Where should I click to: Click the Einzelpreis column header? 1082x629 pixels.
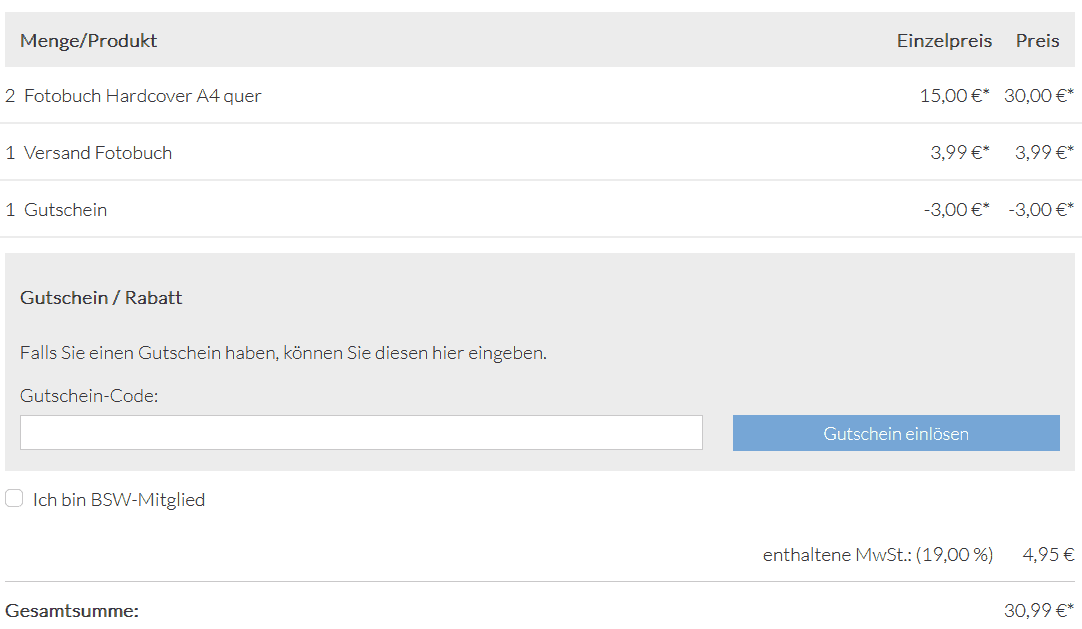(944, 41)
